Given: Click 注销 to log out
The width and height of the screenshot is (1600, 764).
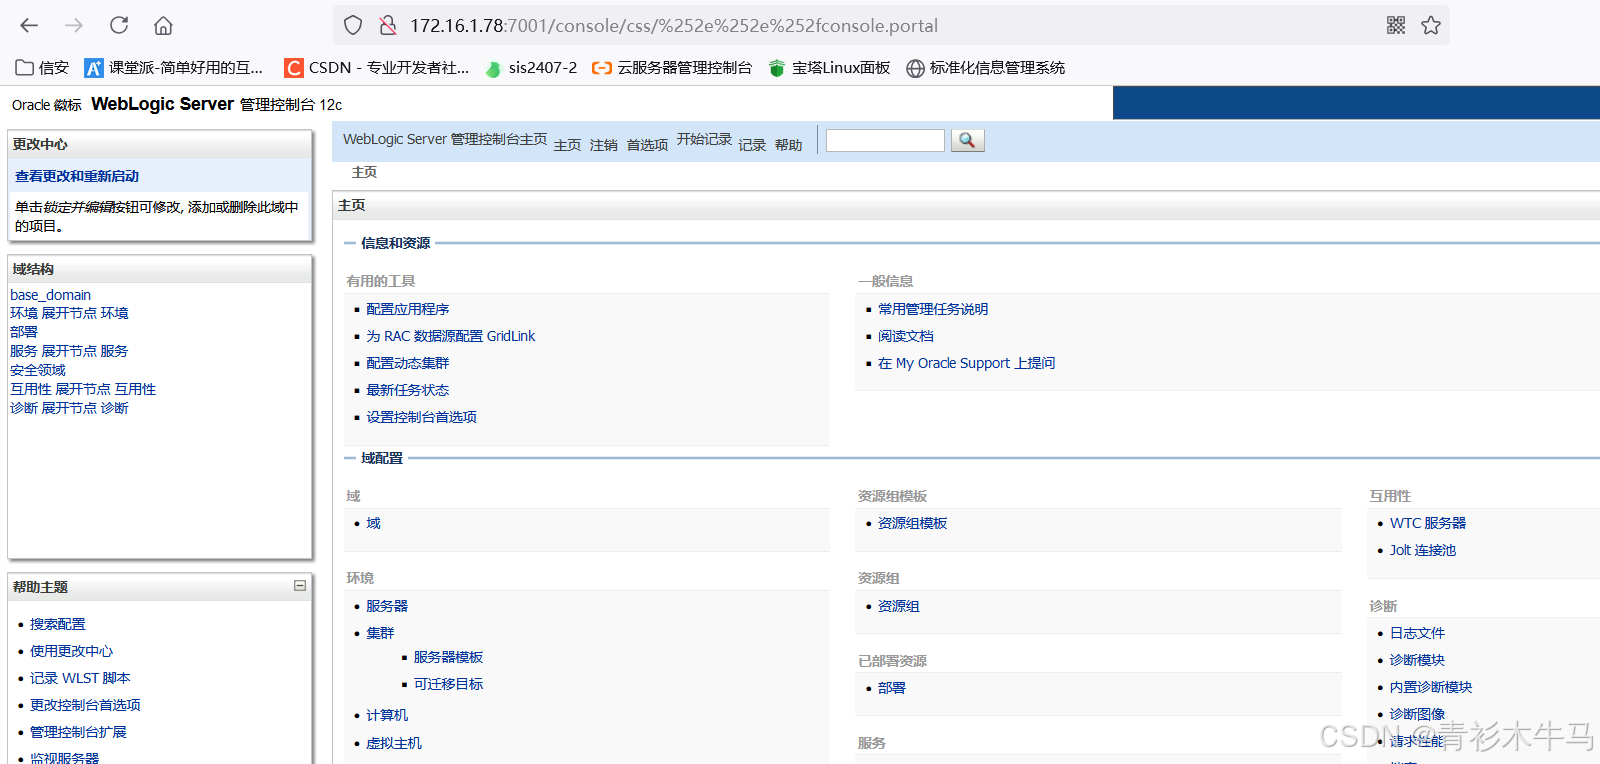Looking at the screenshot, I should [604, 145].
